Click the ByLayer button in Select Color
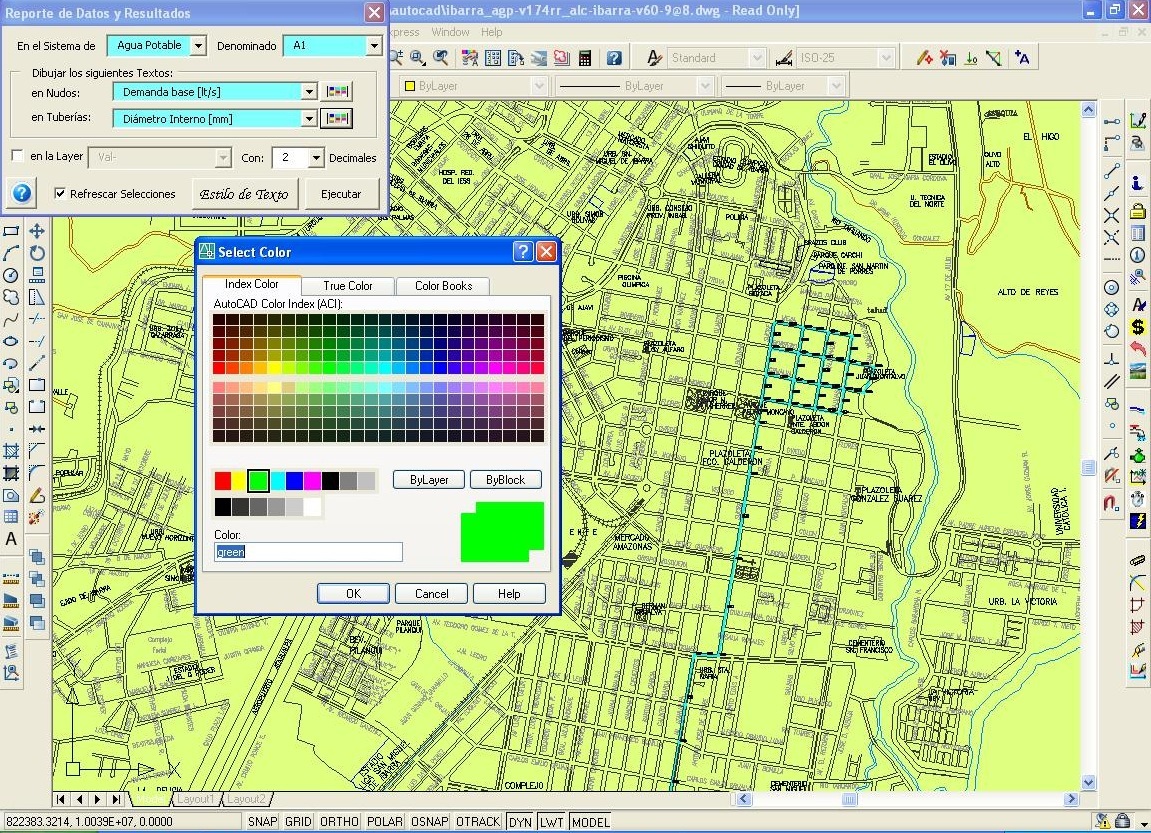This screenshot has height=833, width=1151. pos(429,480)
